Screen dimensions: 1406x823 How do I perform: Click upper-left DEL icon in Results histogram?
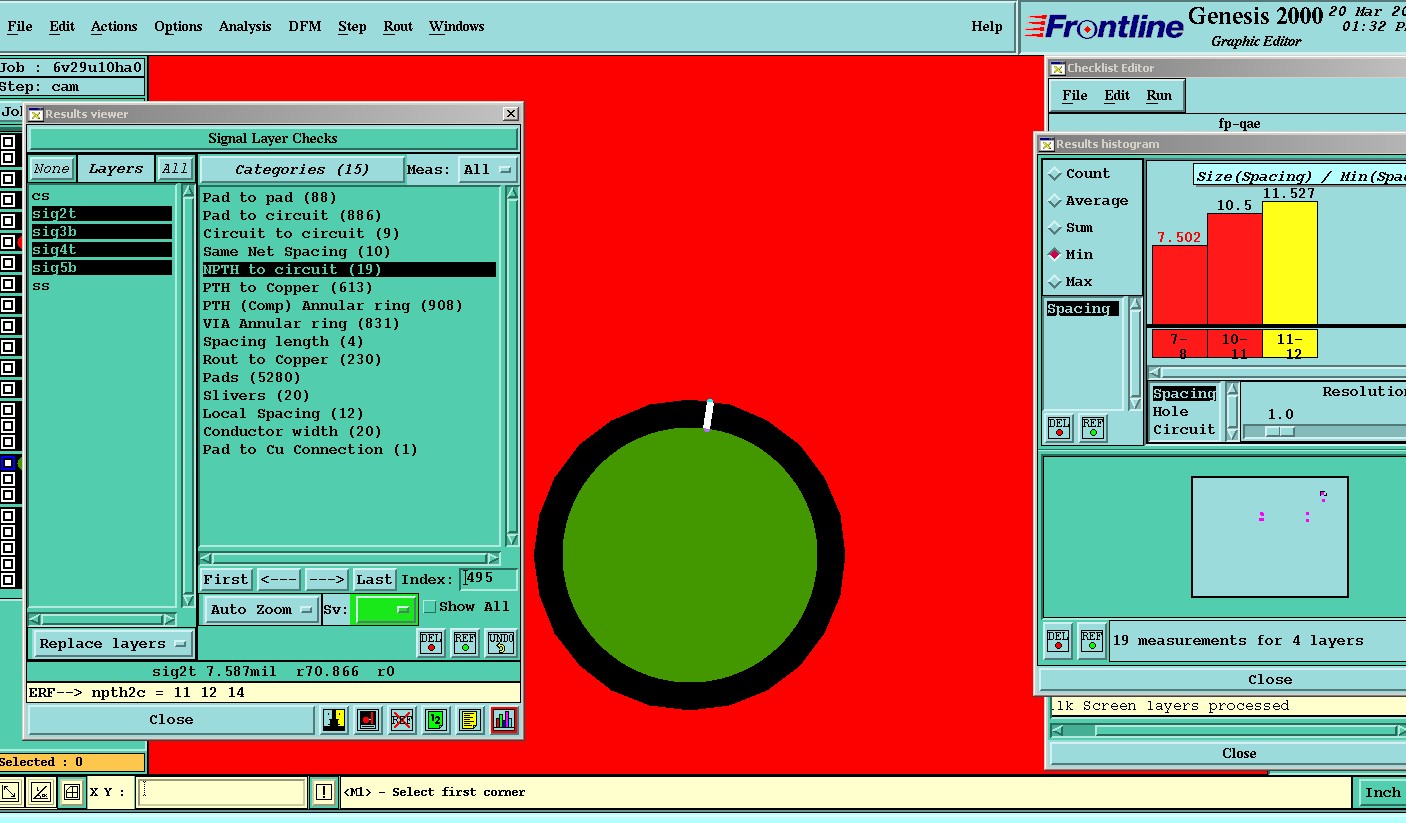[1059, 427]
